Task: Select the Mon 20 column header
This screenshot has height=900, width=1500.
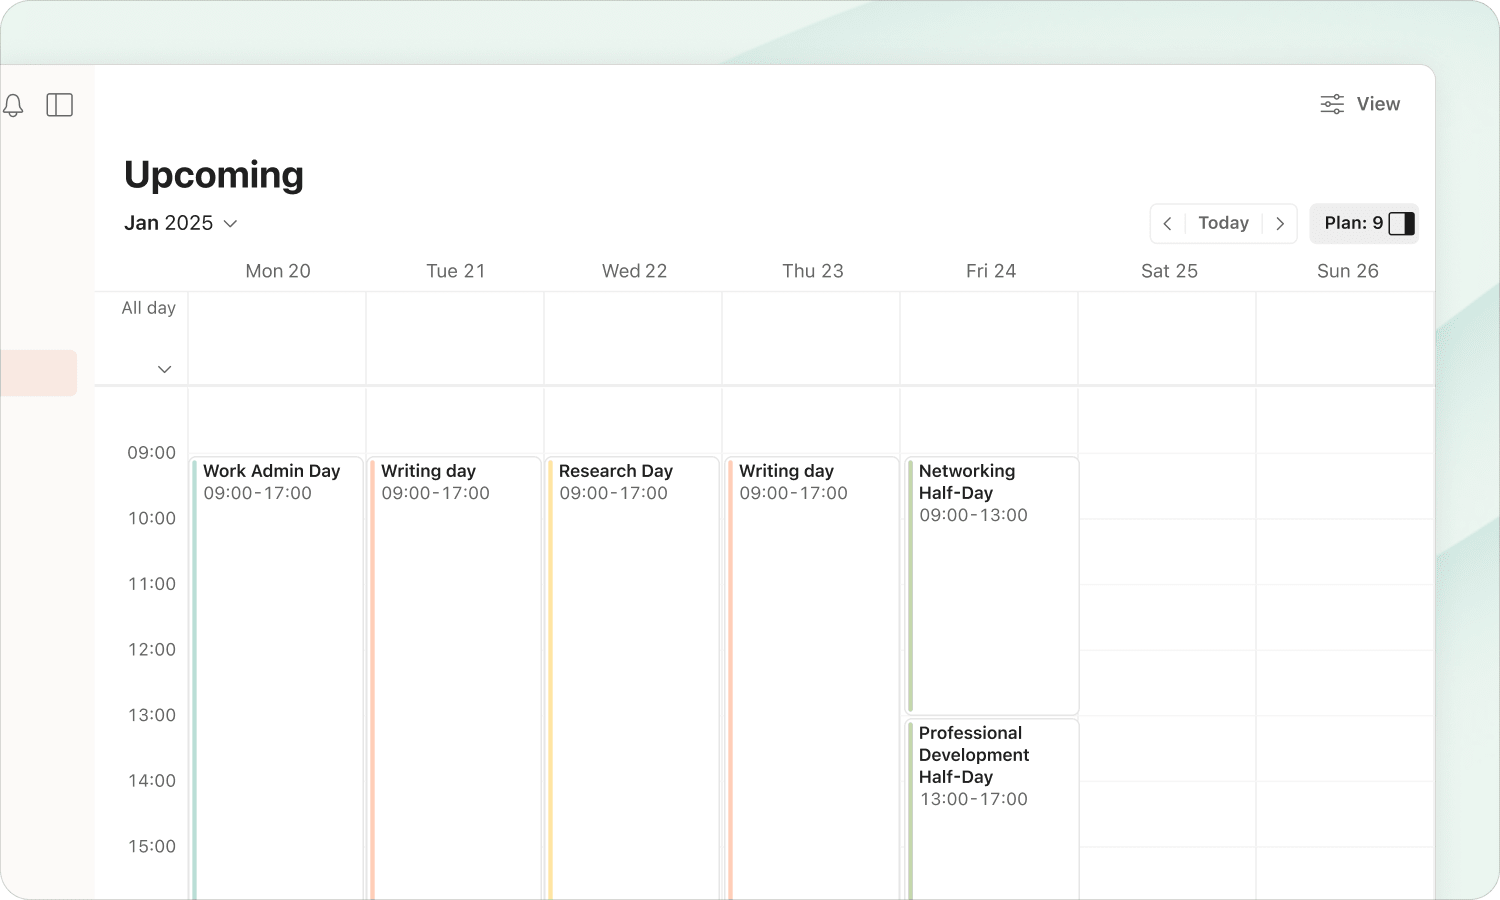Action: tap(278, 271)
